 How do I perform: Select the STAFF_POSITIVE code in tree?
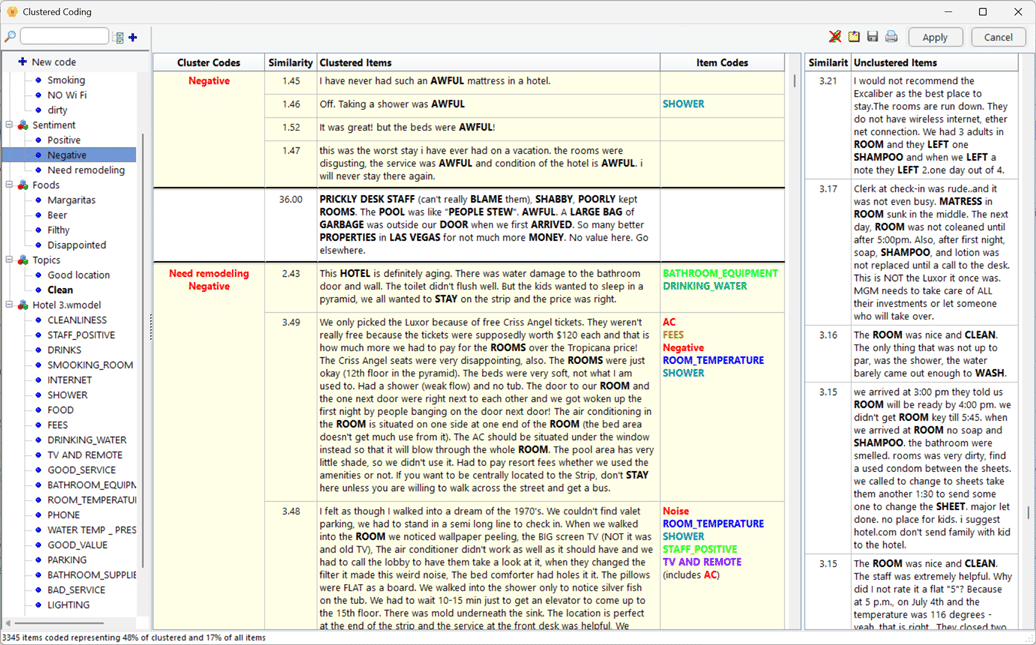tap(81, 335)
